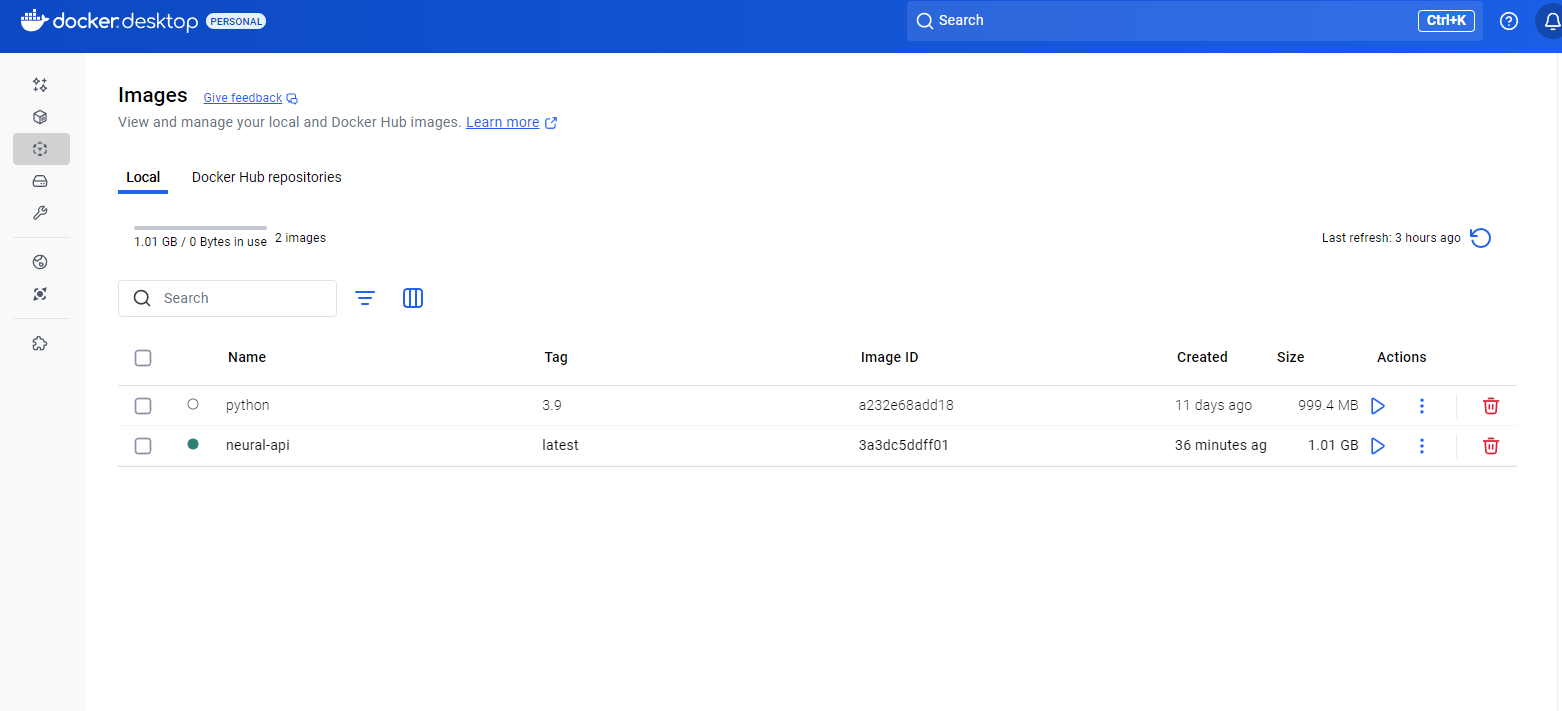Click the 1.01 GB size in neural-api row
Screen dimensions: 1562x711
point(1333,445)
